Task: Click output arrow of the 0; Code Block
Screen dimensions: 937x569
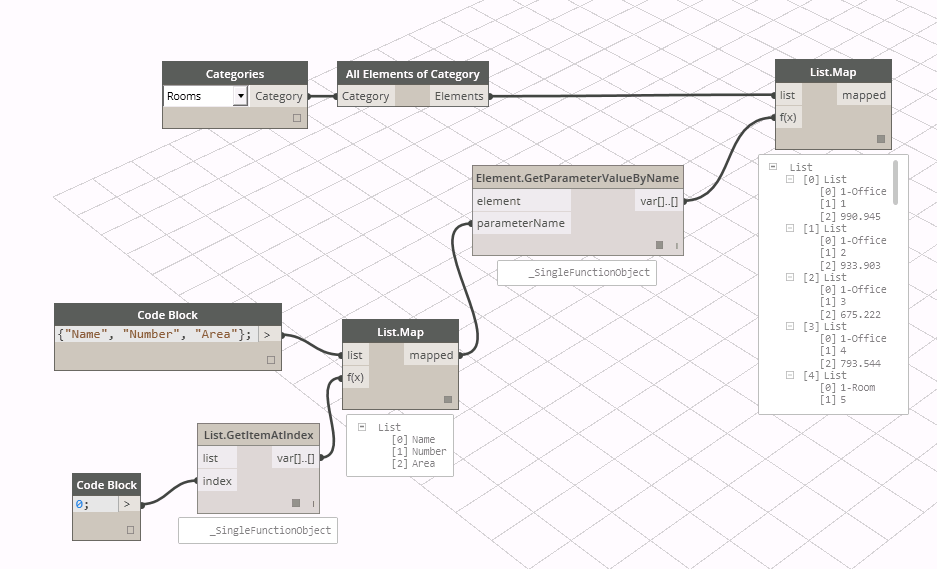Action: (x=127, y=505)
